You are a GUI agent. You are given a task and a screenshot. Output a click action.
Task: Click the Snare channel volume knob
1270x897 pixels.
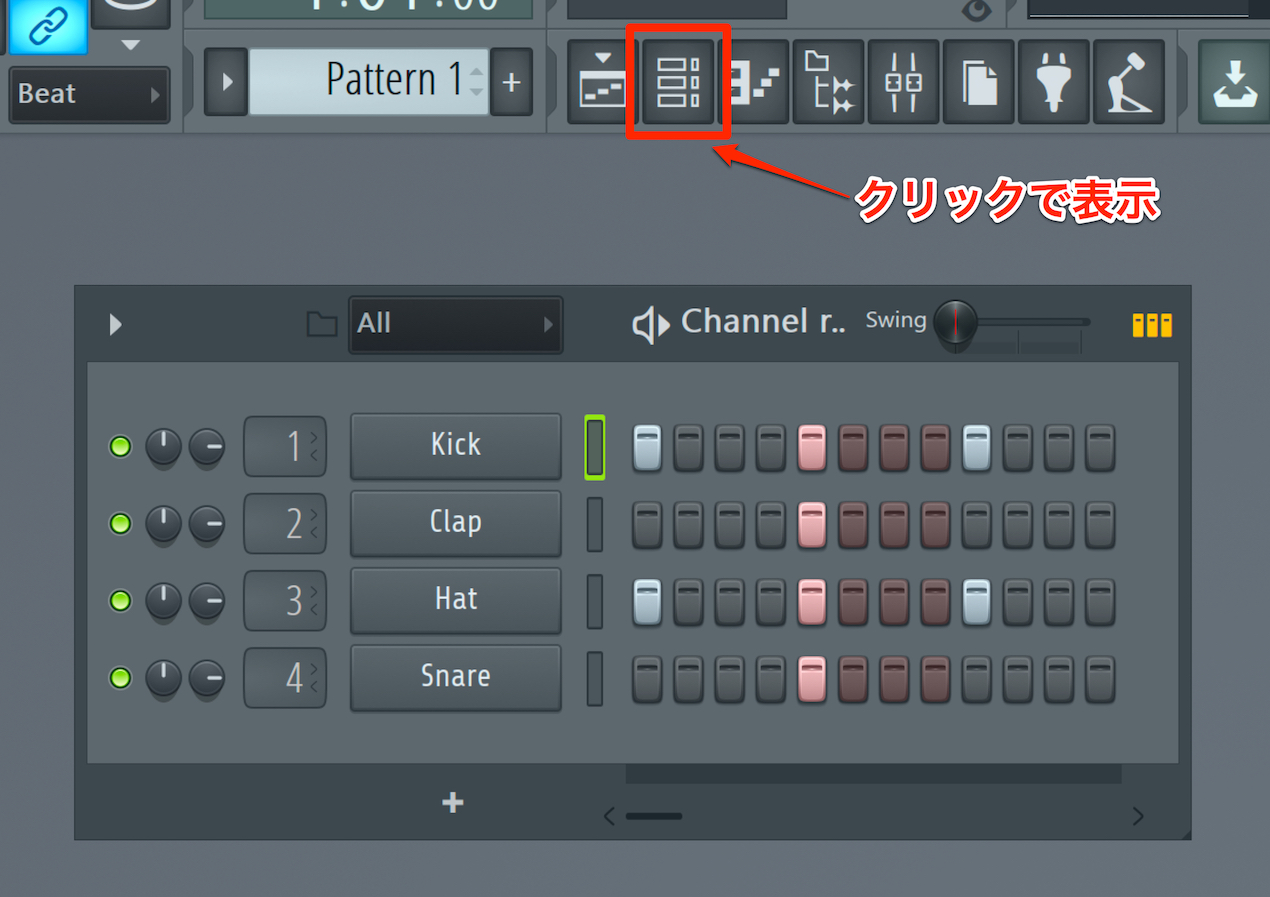[x=207, y=678]
